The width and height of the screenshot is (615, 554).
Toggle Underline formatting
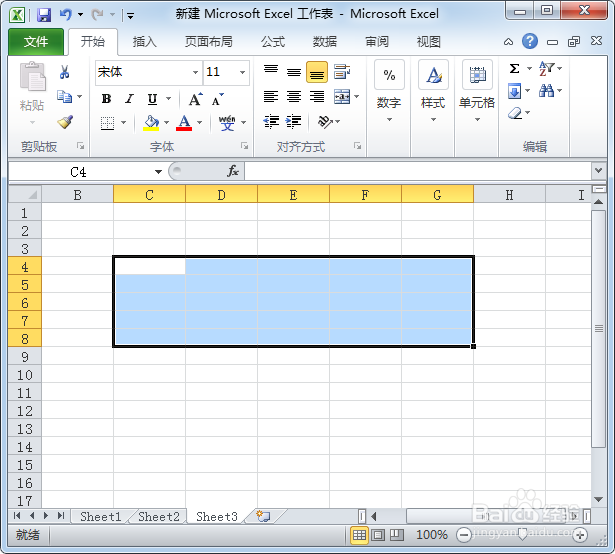152,99
